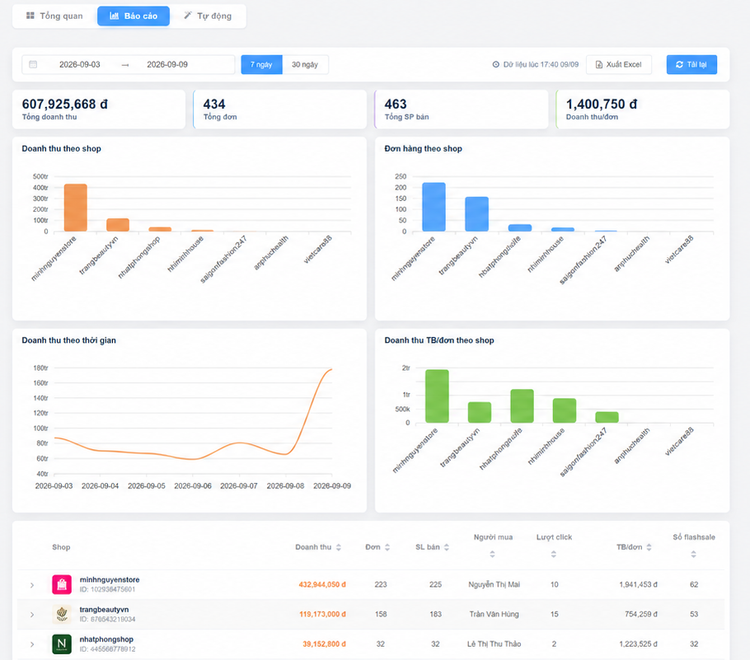Click the Tổng đơn value 434
The width and height of the screenshot is (750, 660).
(214, 104)
